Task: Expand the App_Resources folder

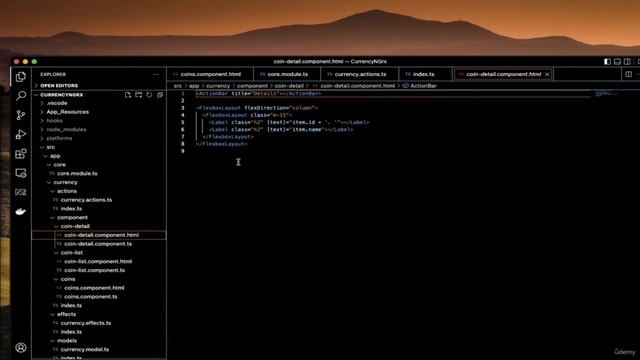Action: pos(99,112)
